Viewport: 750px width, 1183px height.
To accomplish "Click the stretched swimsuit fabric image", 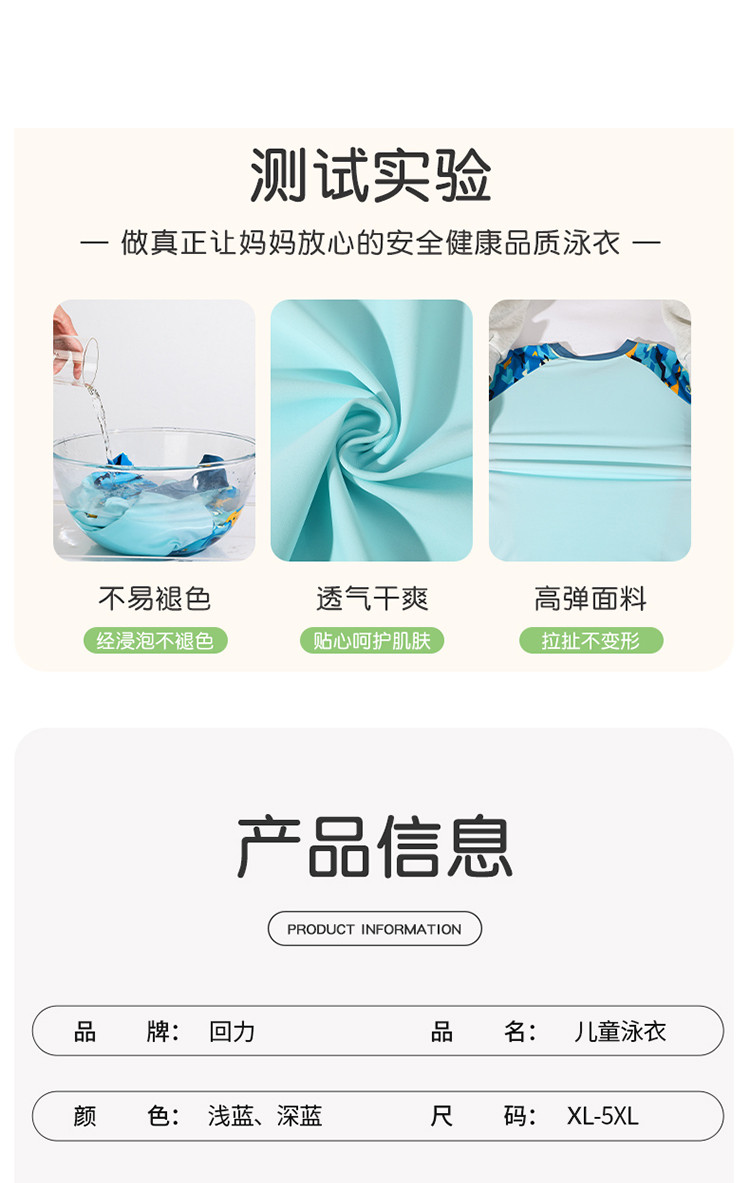I will click(x=590, y=430).
